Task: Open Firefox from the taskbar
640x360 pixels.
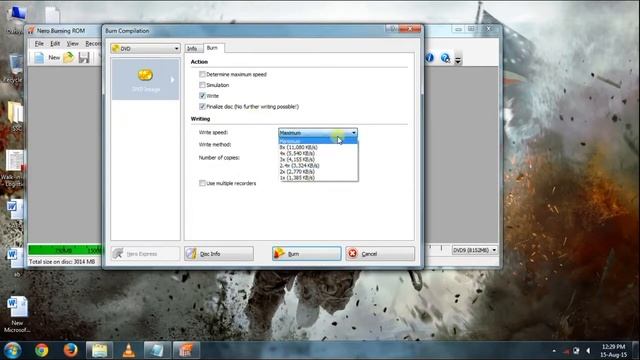Action: [70, 350]
